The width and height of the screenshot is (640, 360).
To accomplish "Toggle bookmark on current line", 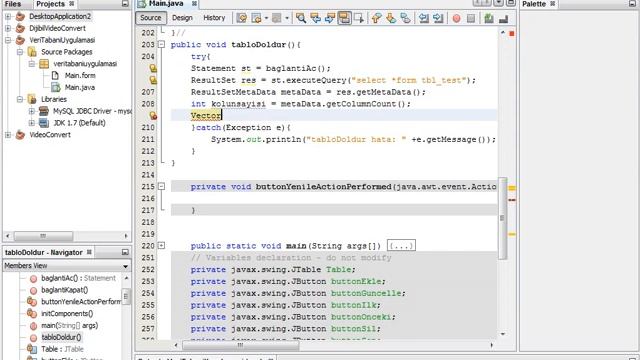I will point(406,18).
